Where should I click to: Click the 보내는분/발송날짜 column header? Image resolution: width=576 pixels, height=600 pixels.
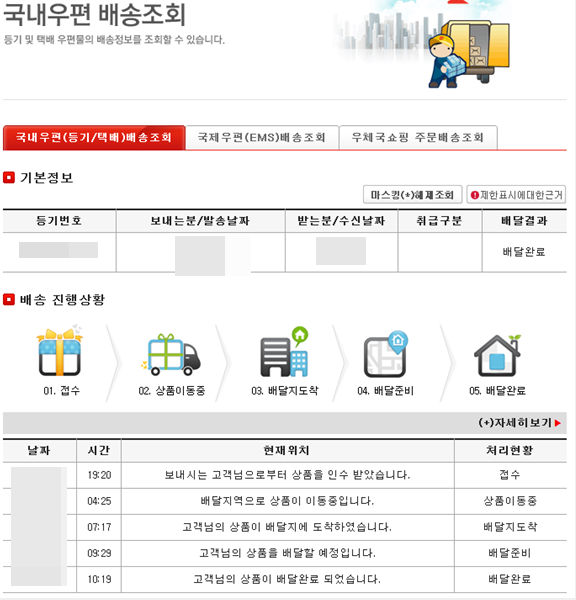[201, 221]
